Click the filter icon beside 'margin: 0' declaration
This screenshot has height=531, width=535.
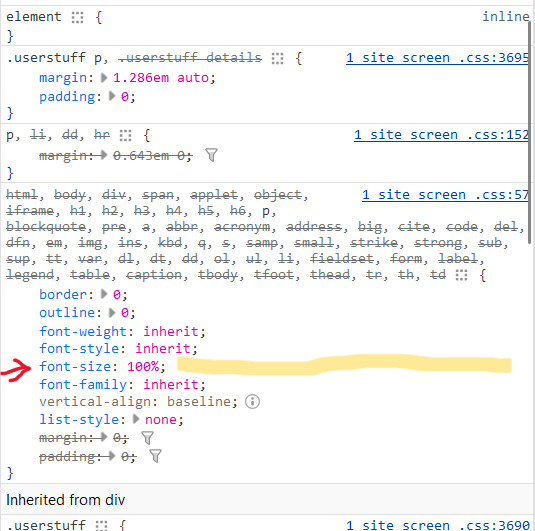(147, 438)
